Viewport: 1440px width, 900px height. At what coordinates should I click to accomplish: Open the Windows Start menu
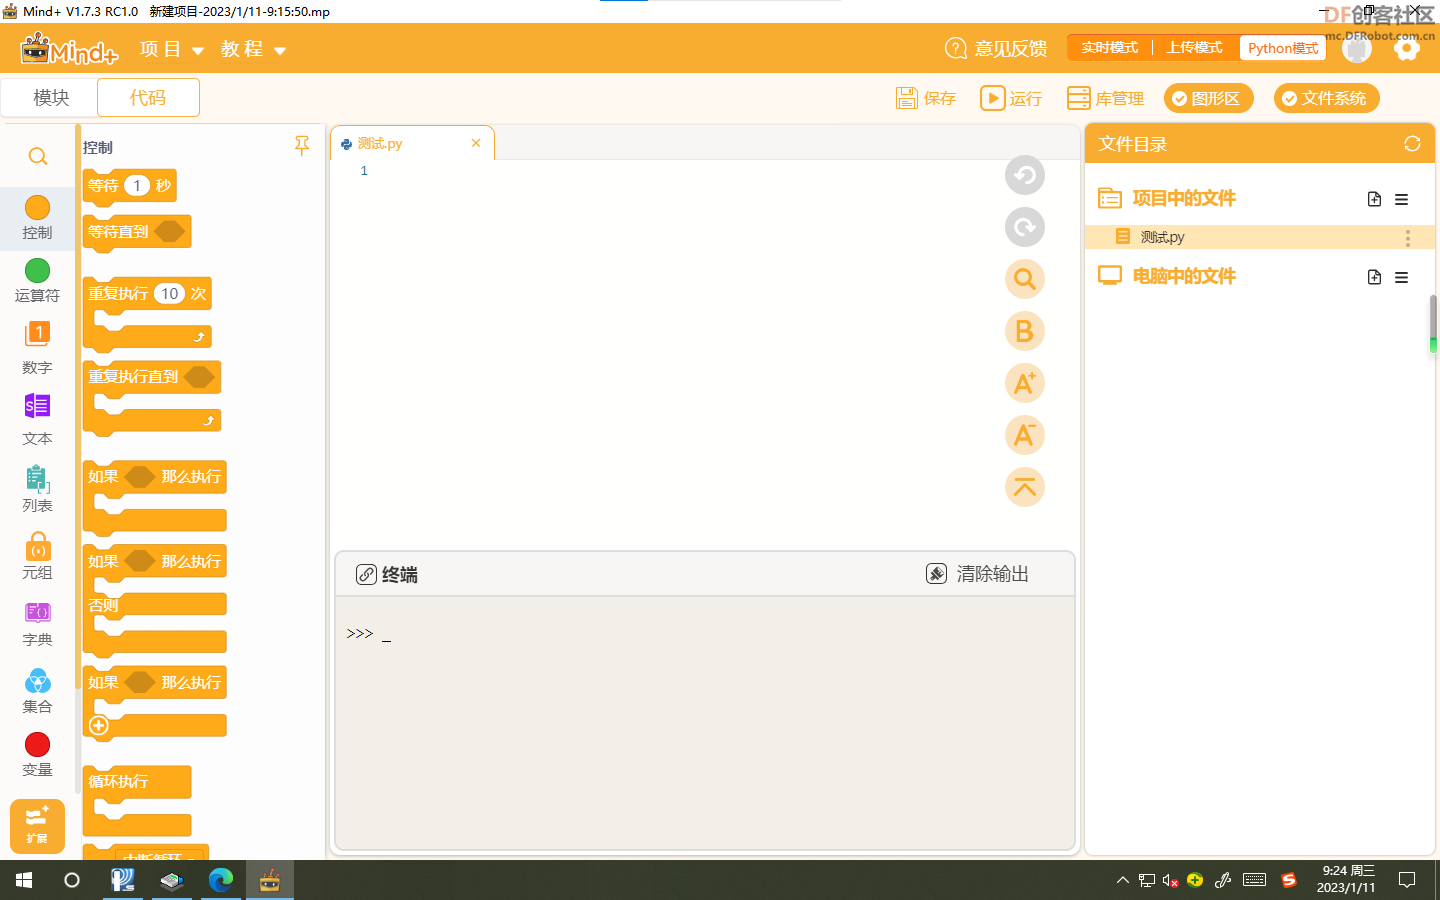[x=24, y=880]
